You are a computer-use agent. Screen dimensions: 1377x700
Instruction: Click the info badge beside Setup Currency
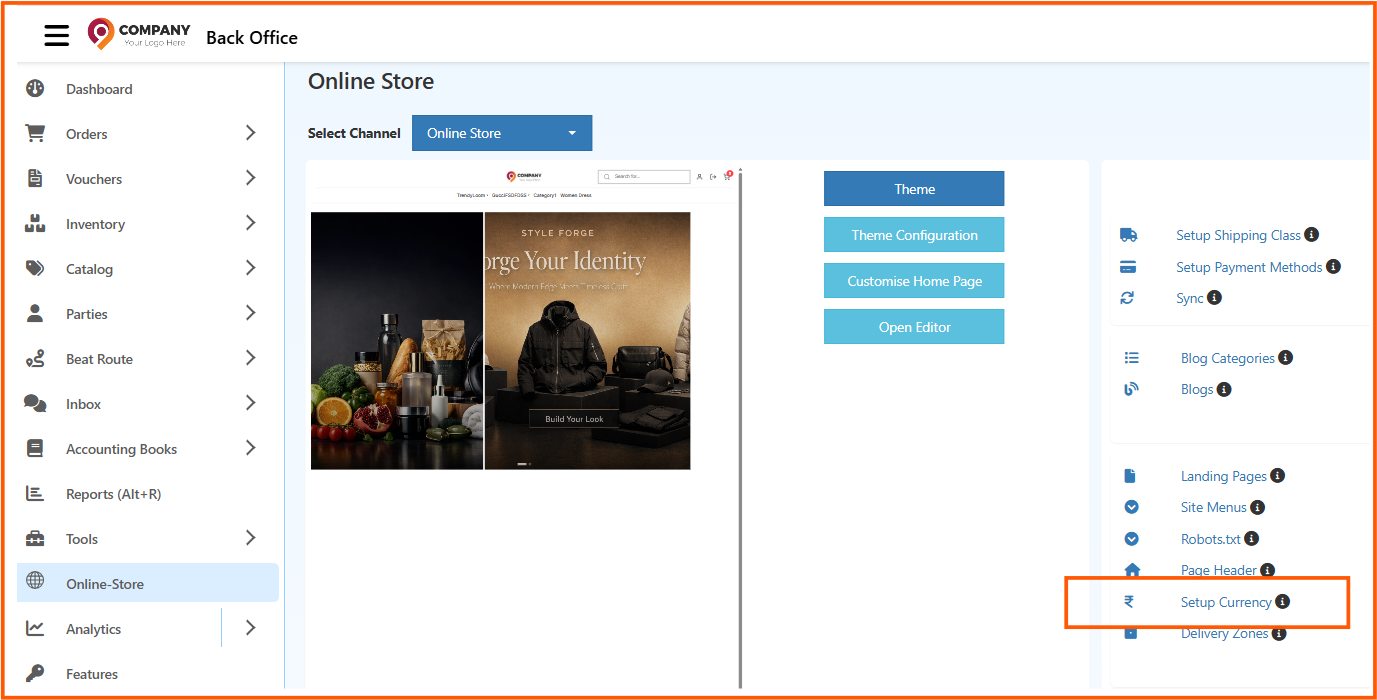[x=1285, y=601]
